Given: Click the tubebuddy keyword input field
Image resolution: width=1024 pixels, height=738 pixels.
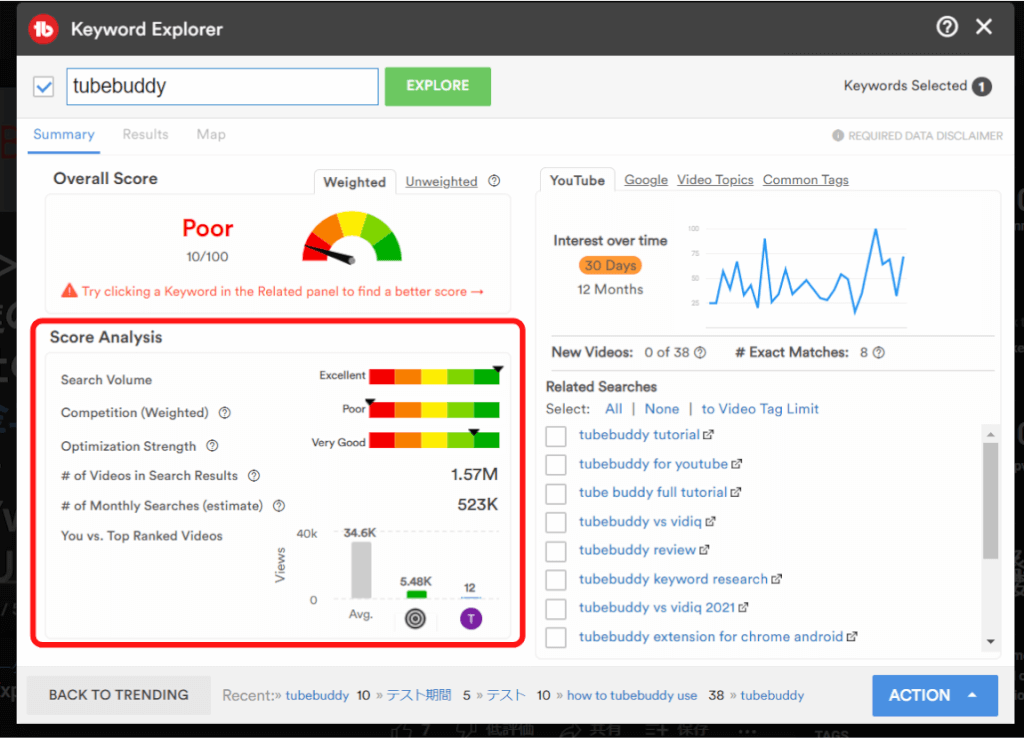Looking at the screenshot, I should [222, 86].
